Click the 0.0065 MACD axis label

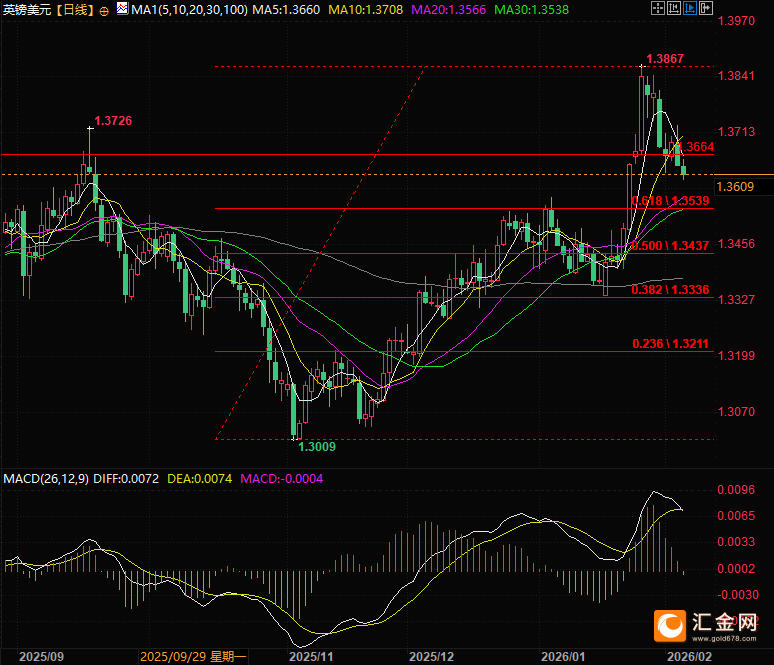click(x=736, y=516)
